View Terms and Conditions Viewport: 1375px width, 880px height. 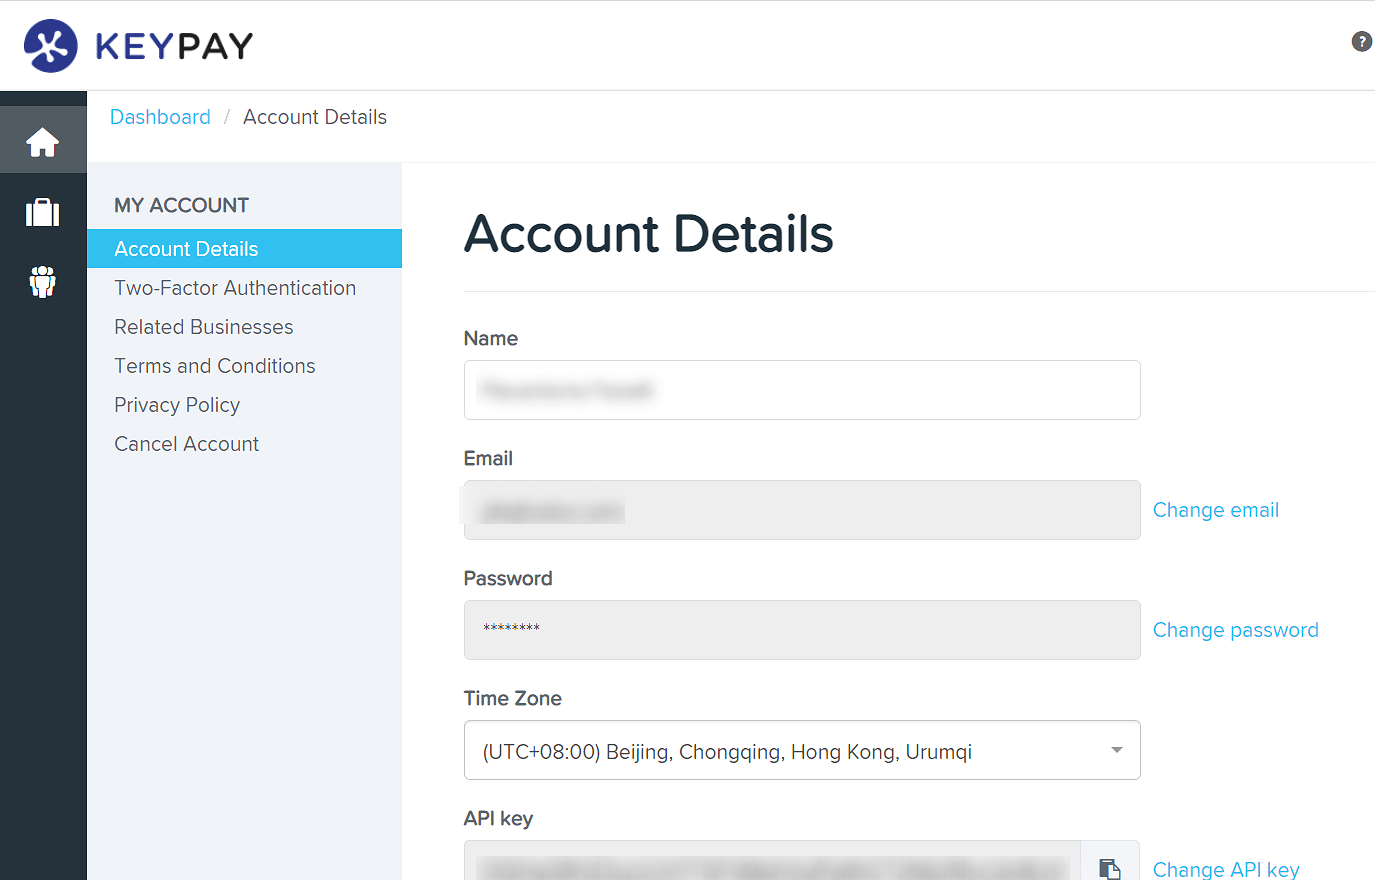point(214,365)
